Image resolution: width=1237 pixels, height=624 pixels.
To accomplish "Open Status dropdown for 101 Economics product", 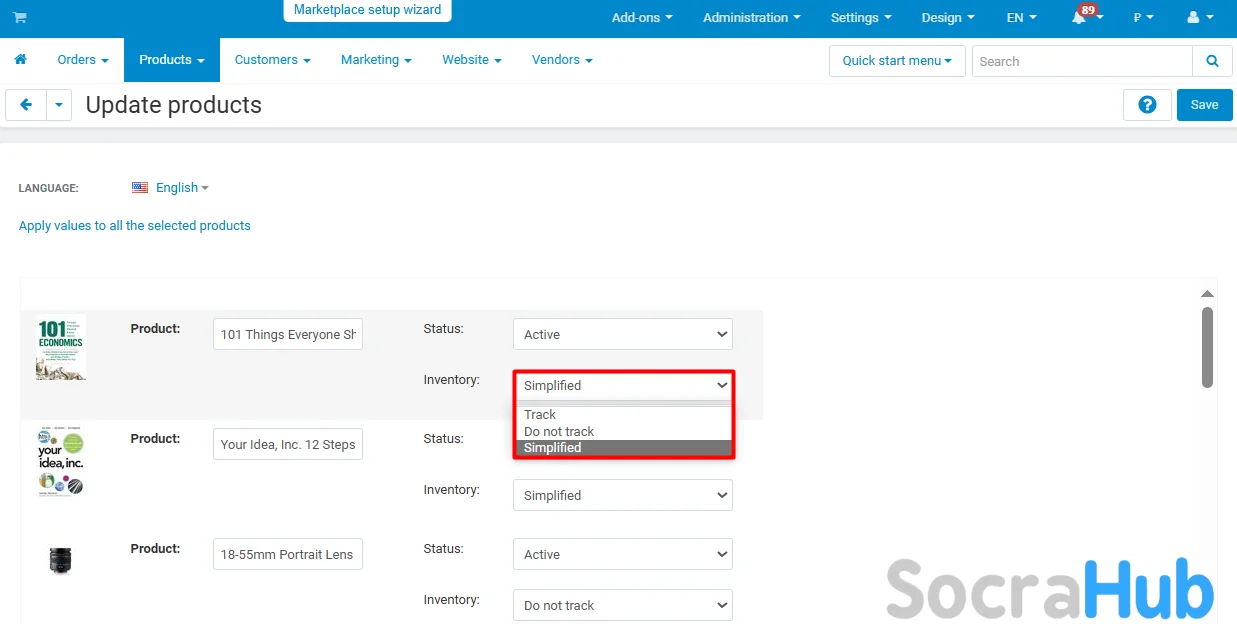I will pyautogui.click(x=622, y=334).
